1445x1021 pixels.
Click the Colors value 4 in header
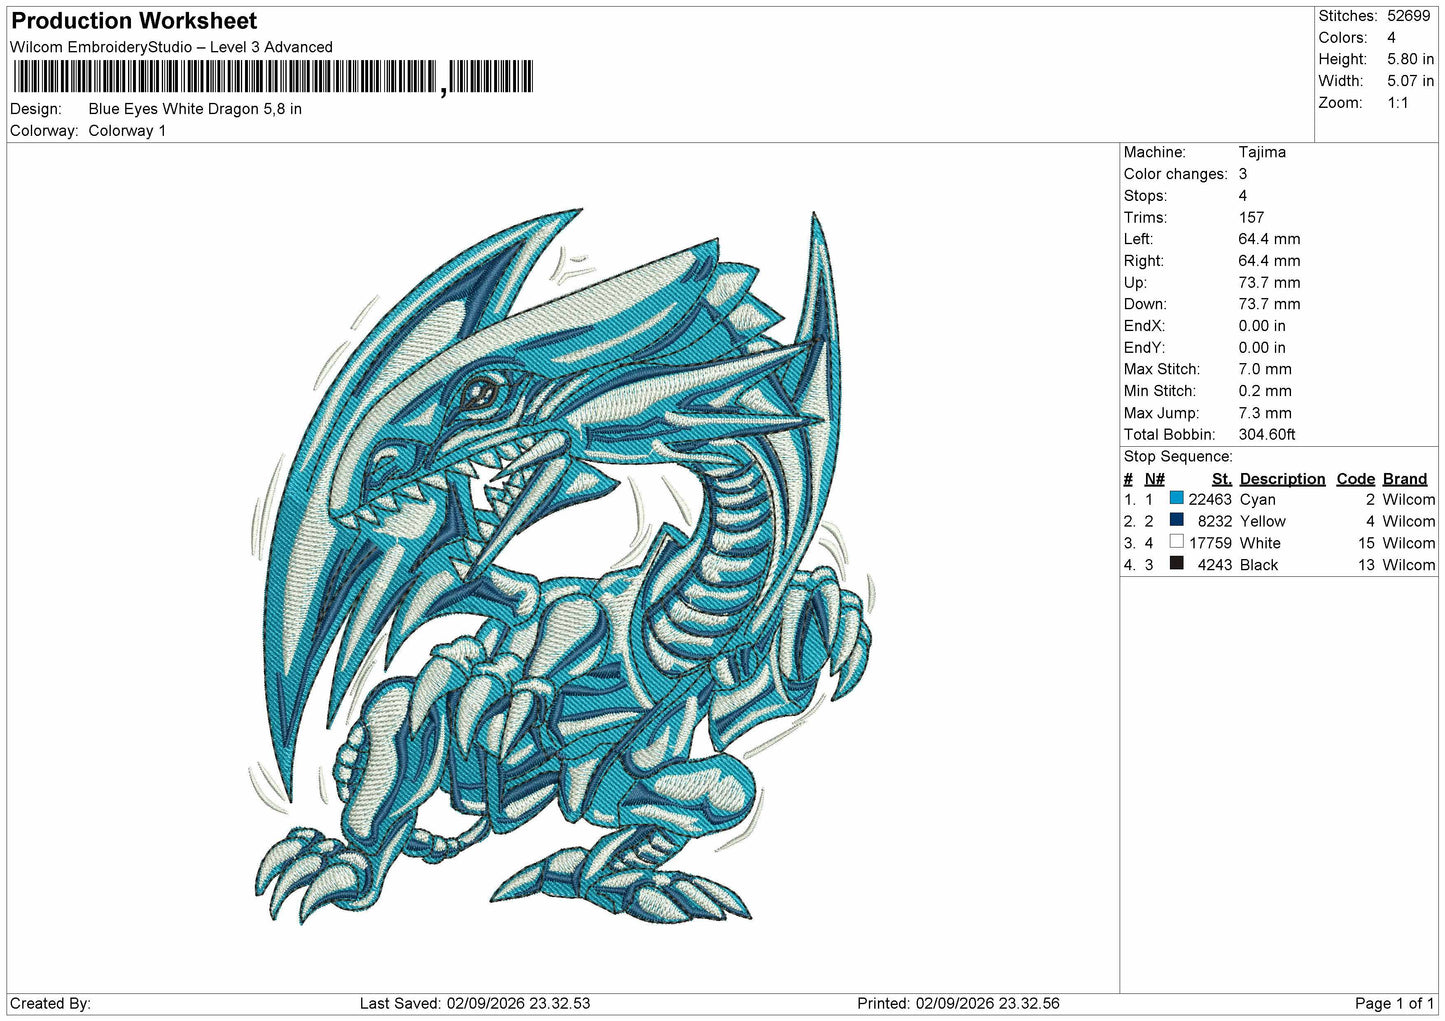[1391, 38]
